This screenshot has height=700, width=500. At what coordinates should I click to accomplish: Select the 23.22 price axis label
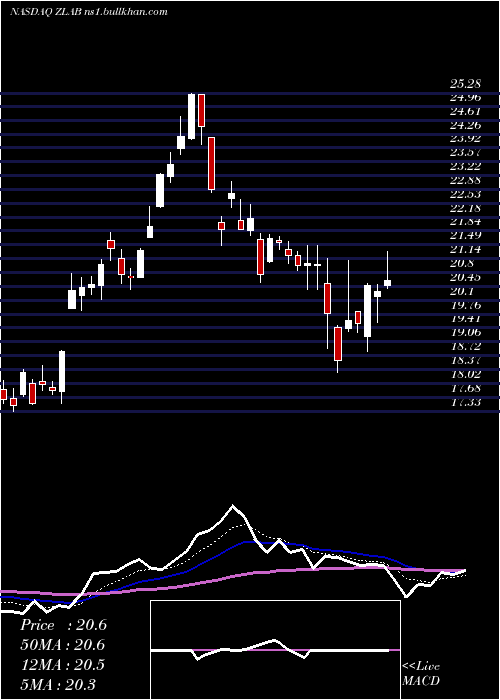click(x=464, y=167)
